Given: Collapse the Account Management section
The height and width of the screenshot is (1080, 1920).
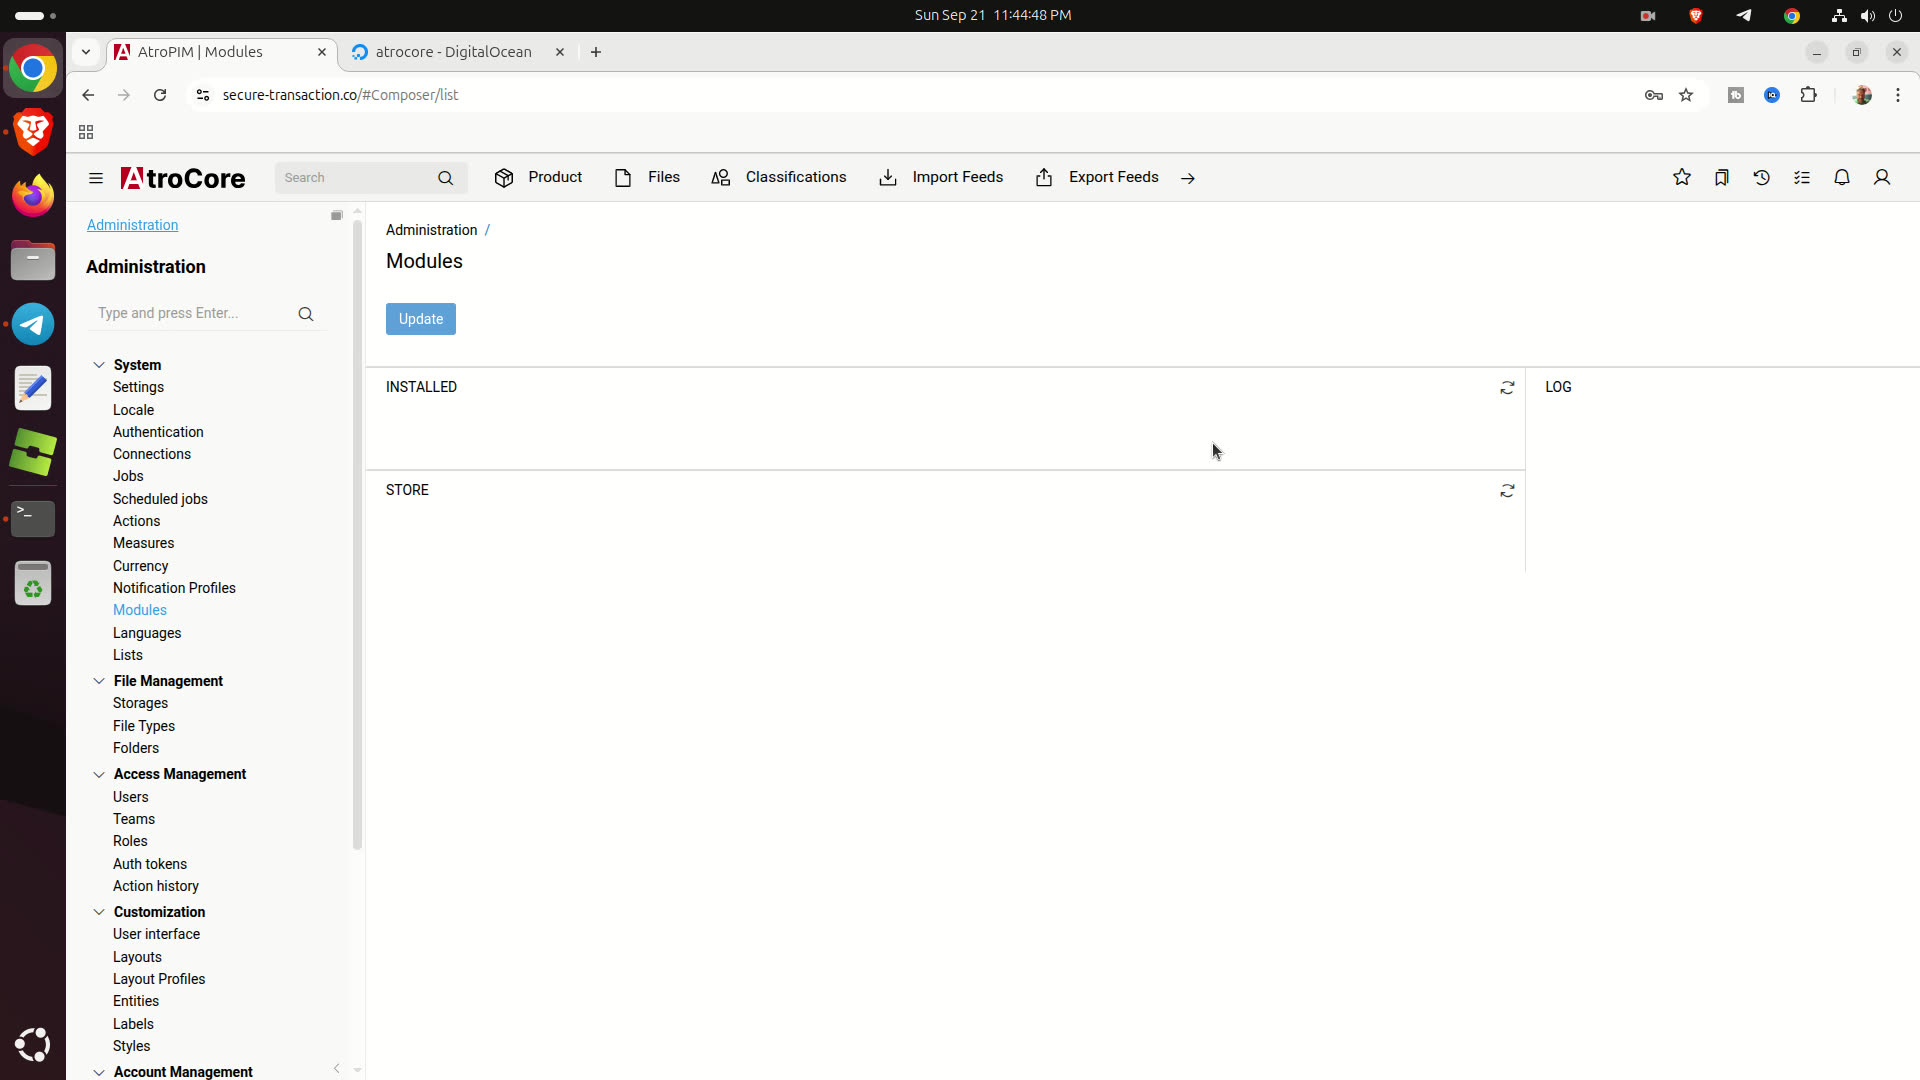Looking at the screenshot, I should coord(99,1072).
